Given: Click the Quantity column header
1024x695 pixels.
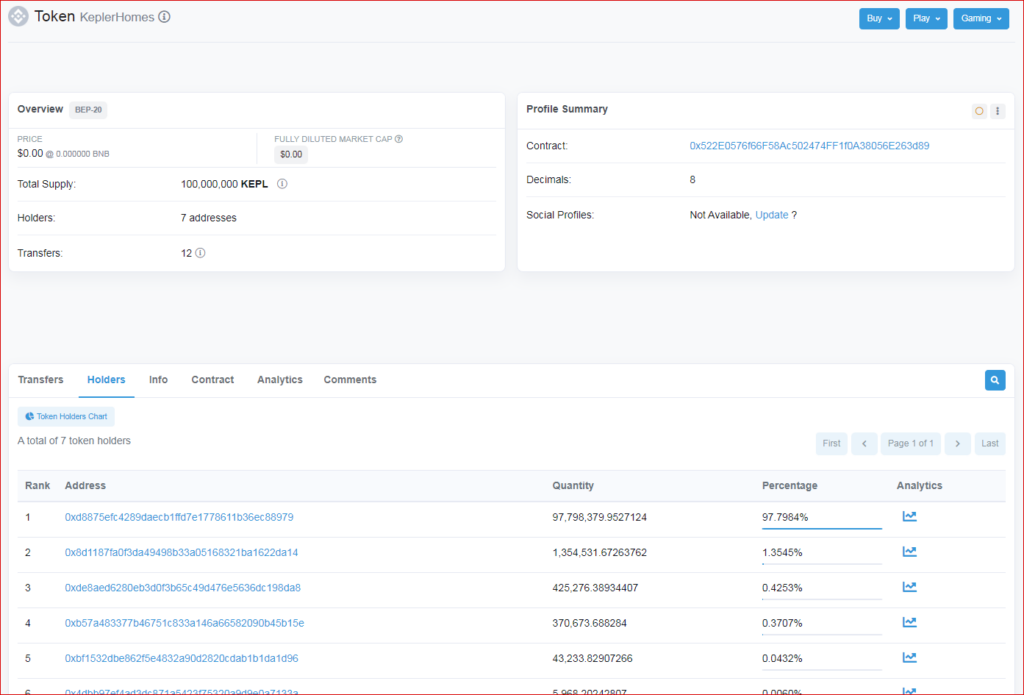Looking at the screenshot, I should click(x=573, y=485).
